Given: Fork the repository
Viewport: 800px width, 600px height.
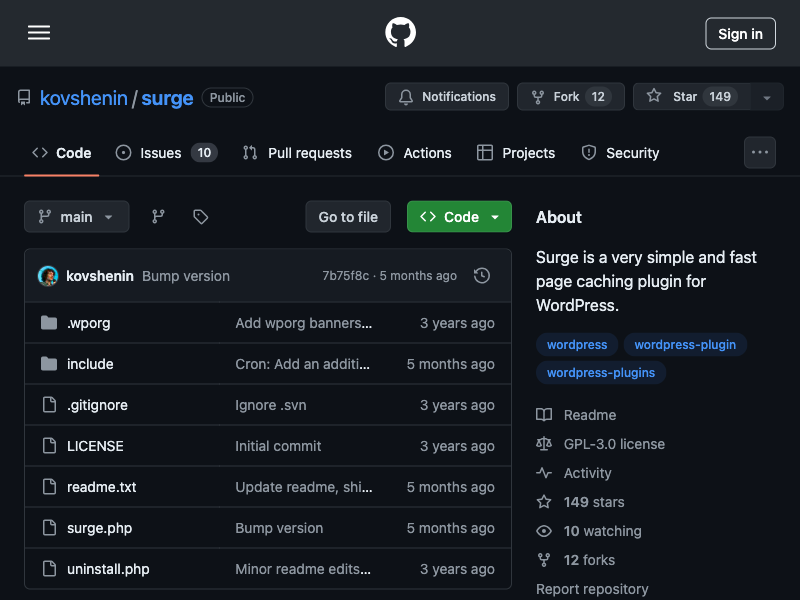Looking at the screenshot, I should (571, 96).
